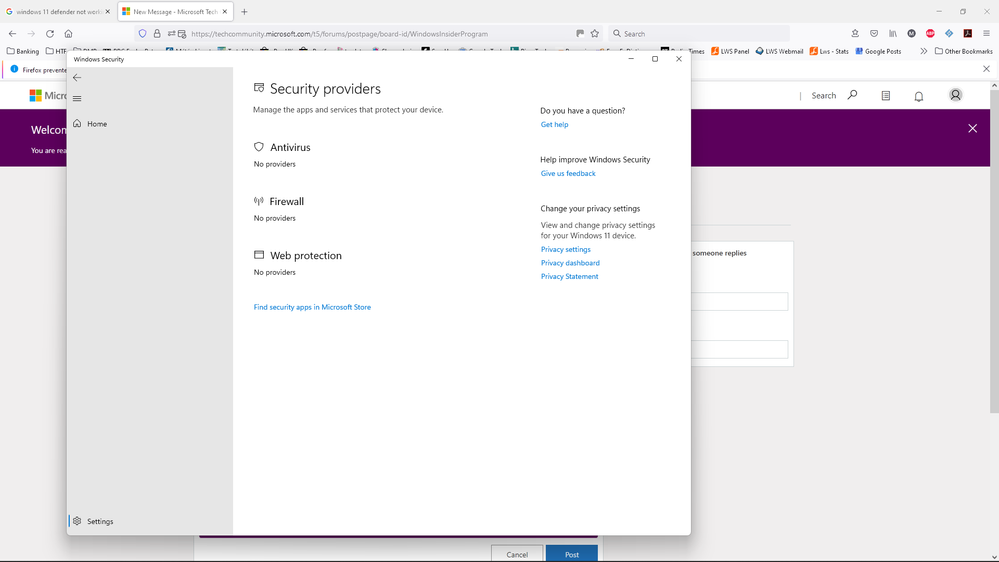
Task: Click the Cancel button on the post form
Action: 517,554
